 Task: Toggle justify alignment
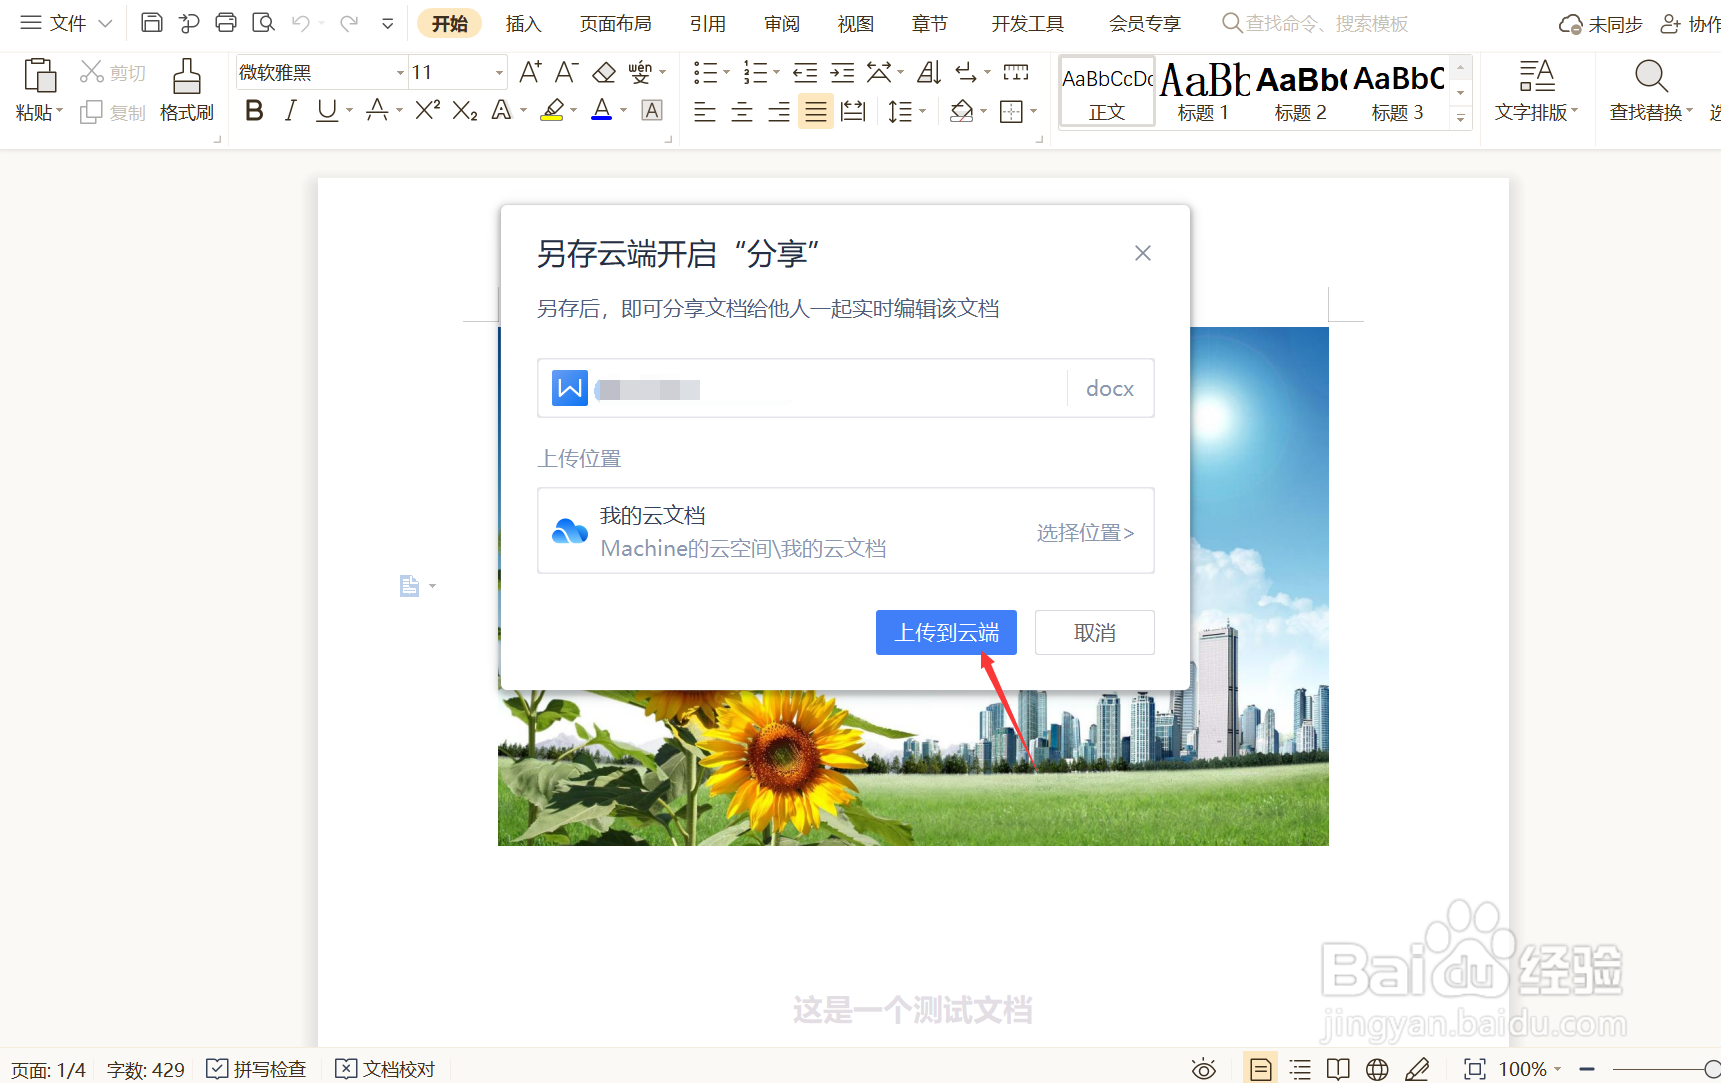point(816,111)
